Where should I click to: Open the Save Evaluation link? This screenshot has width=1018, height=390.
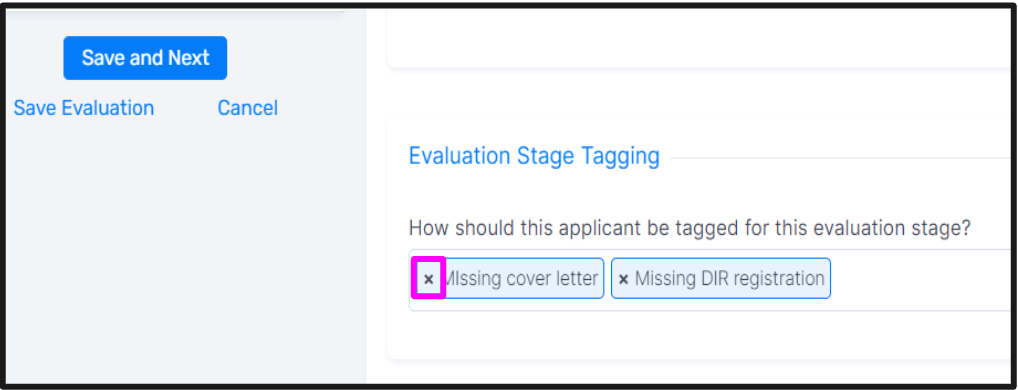point(84,108)
